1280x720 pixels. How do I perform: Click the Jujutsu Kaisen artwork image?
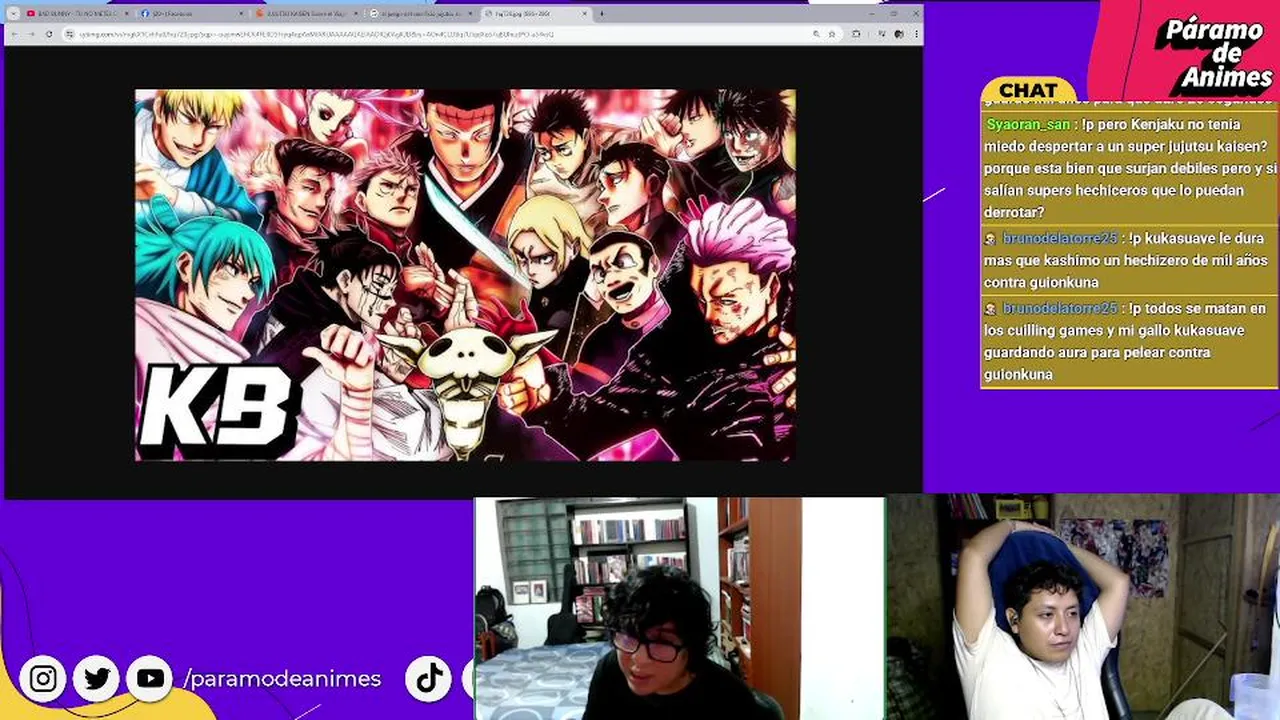click(x=465, y=275)
